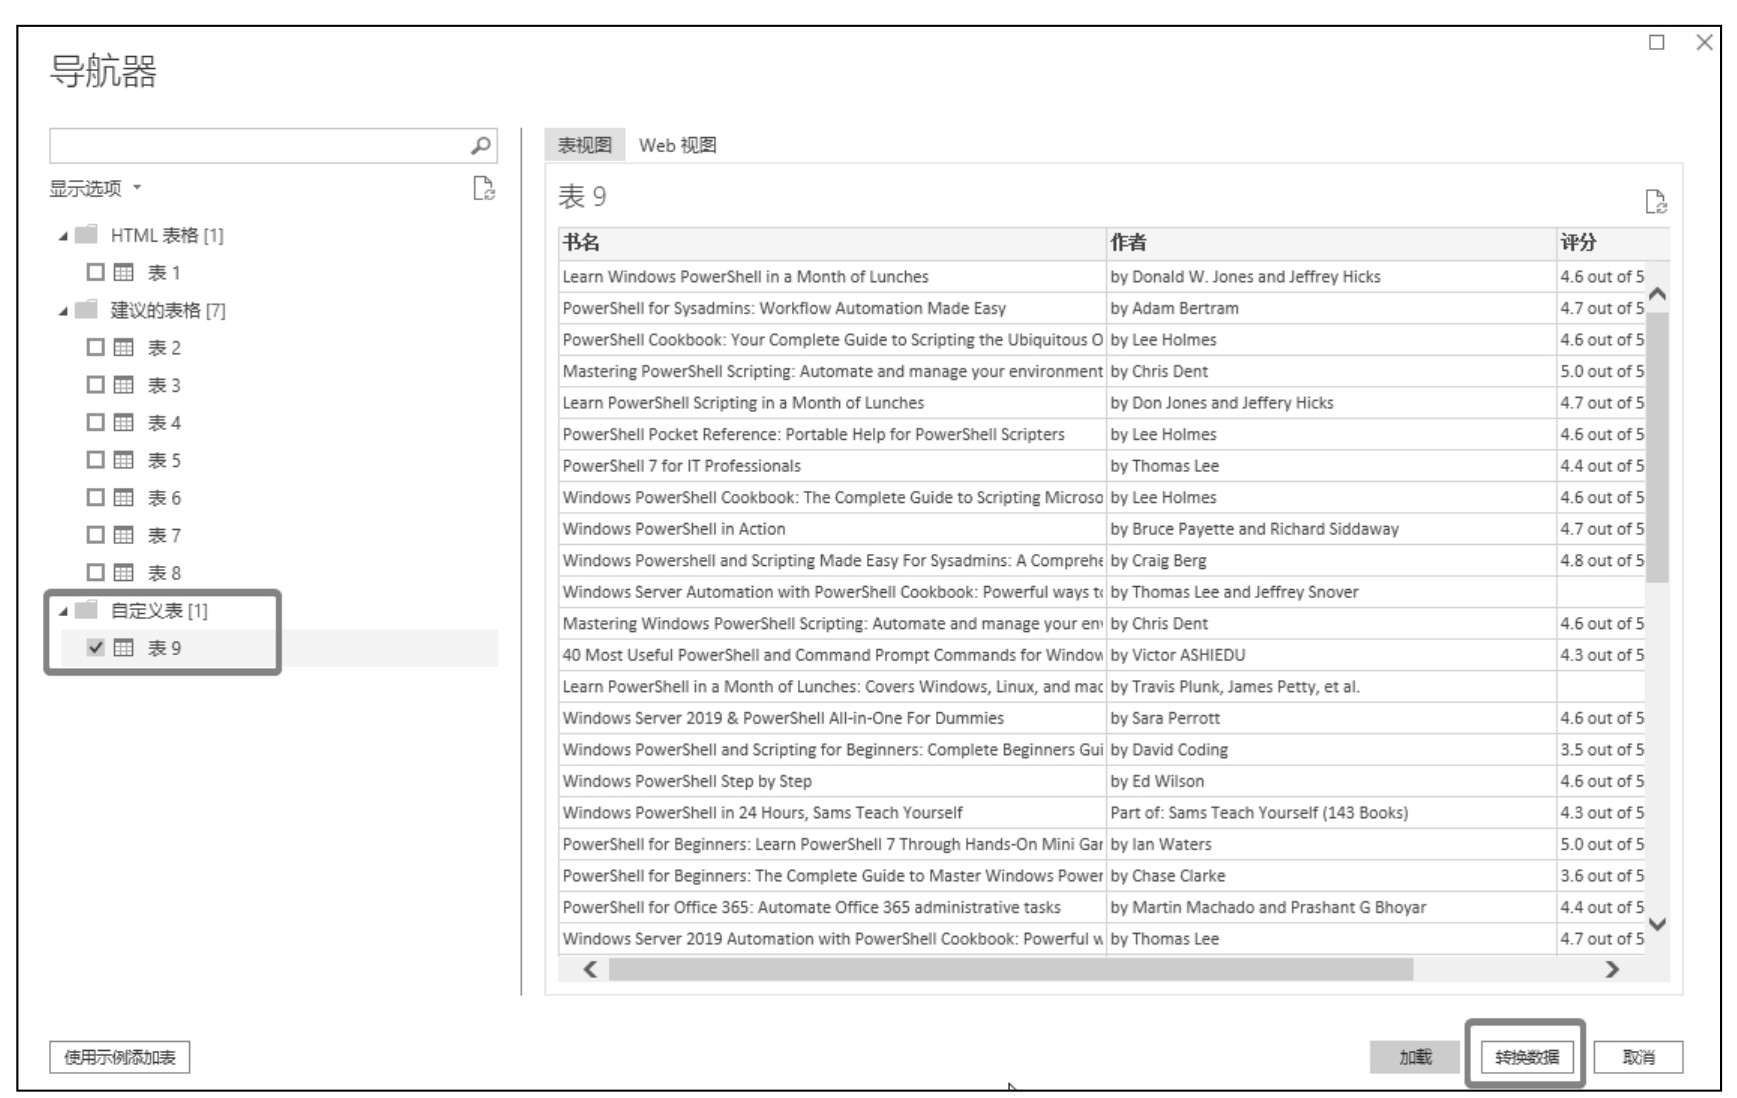1737x1098 pixels.
Task: Click the vertical scrollbar thumb
Action: pos(1657,447)
